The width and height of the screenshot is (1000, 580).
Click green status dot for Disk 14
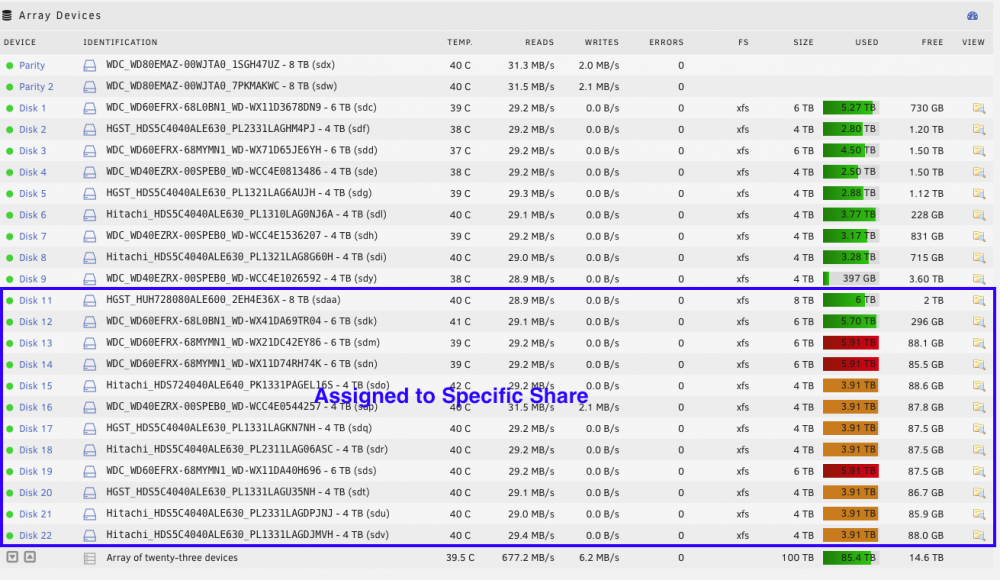click(x=10, y=365)
